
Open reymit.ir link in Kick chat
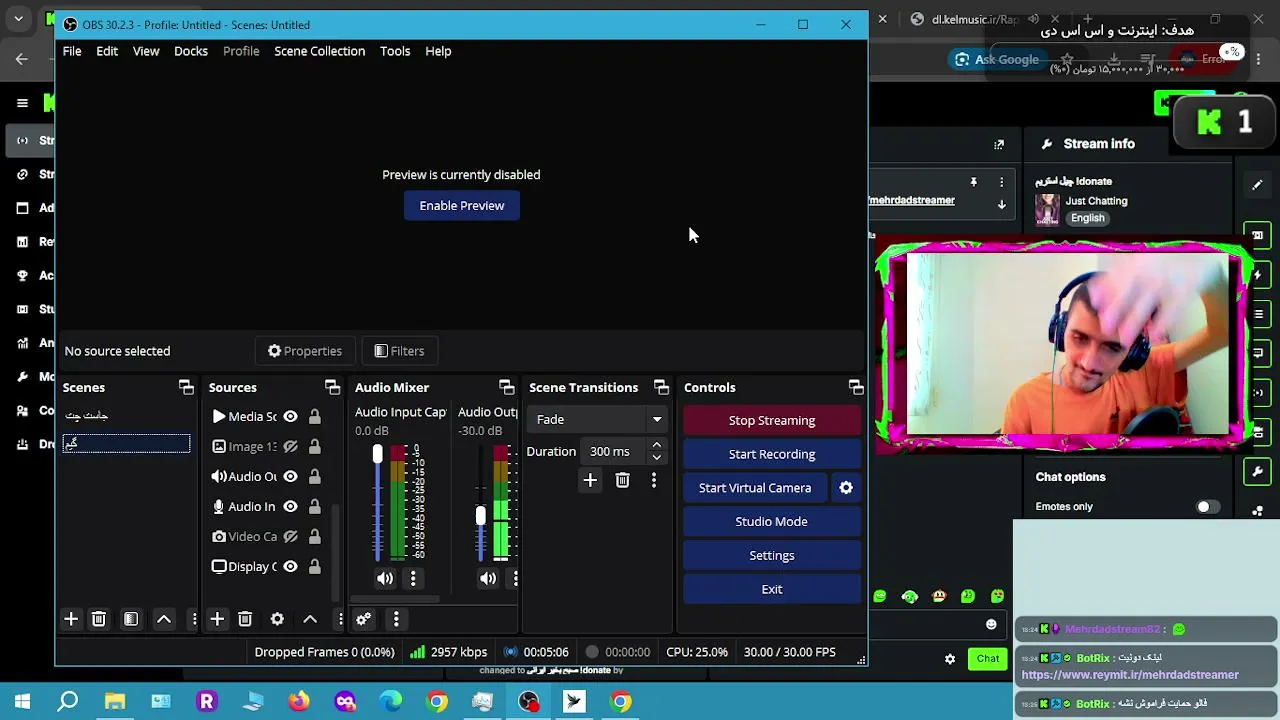click(x=1130, y=675)
